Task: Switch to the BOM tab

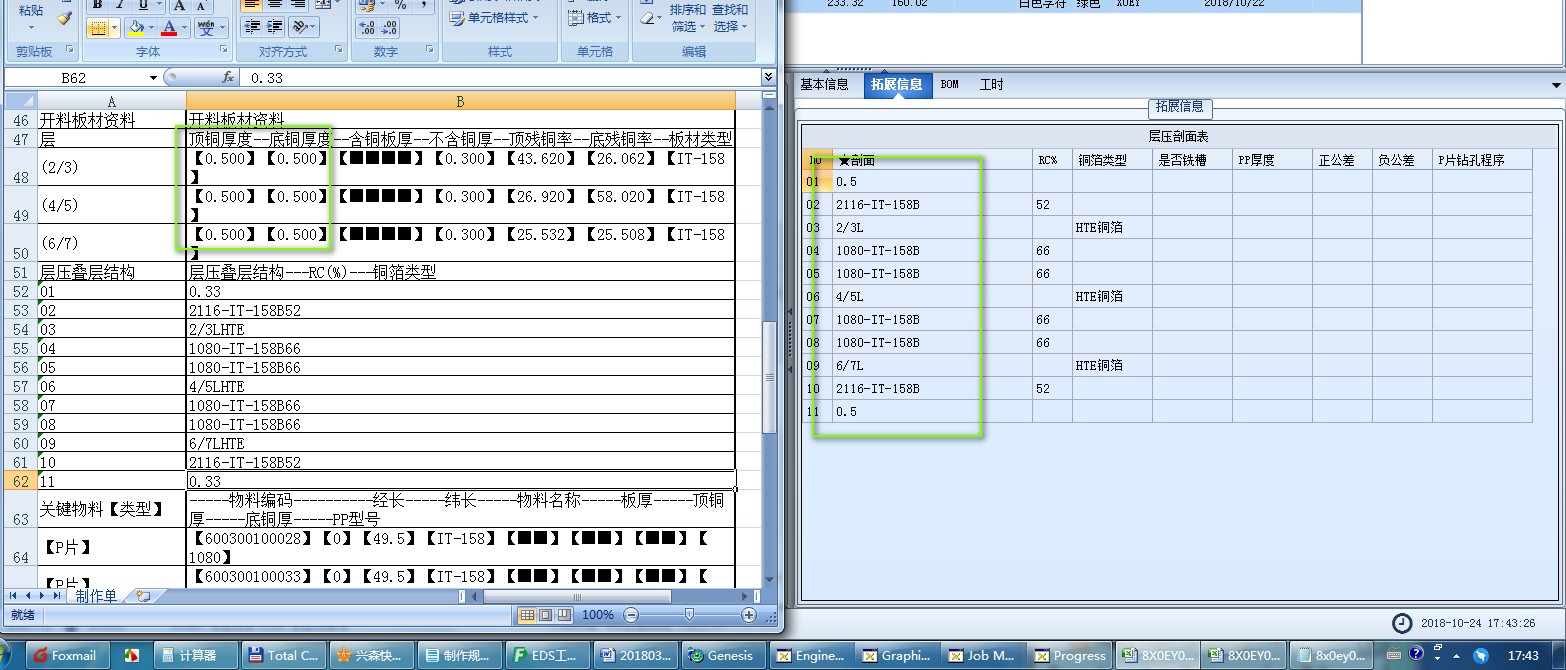Action: pyautogui.click(x=950, y=85)
